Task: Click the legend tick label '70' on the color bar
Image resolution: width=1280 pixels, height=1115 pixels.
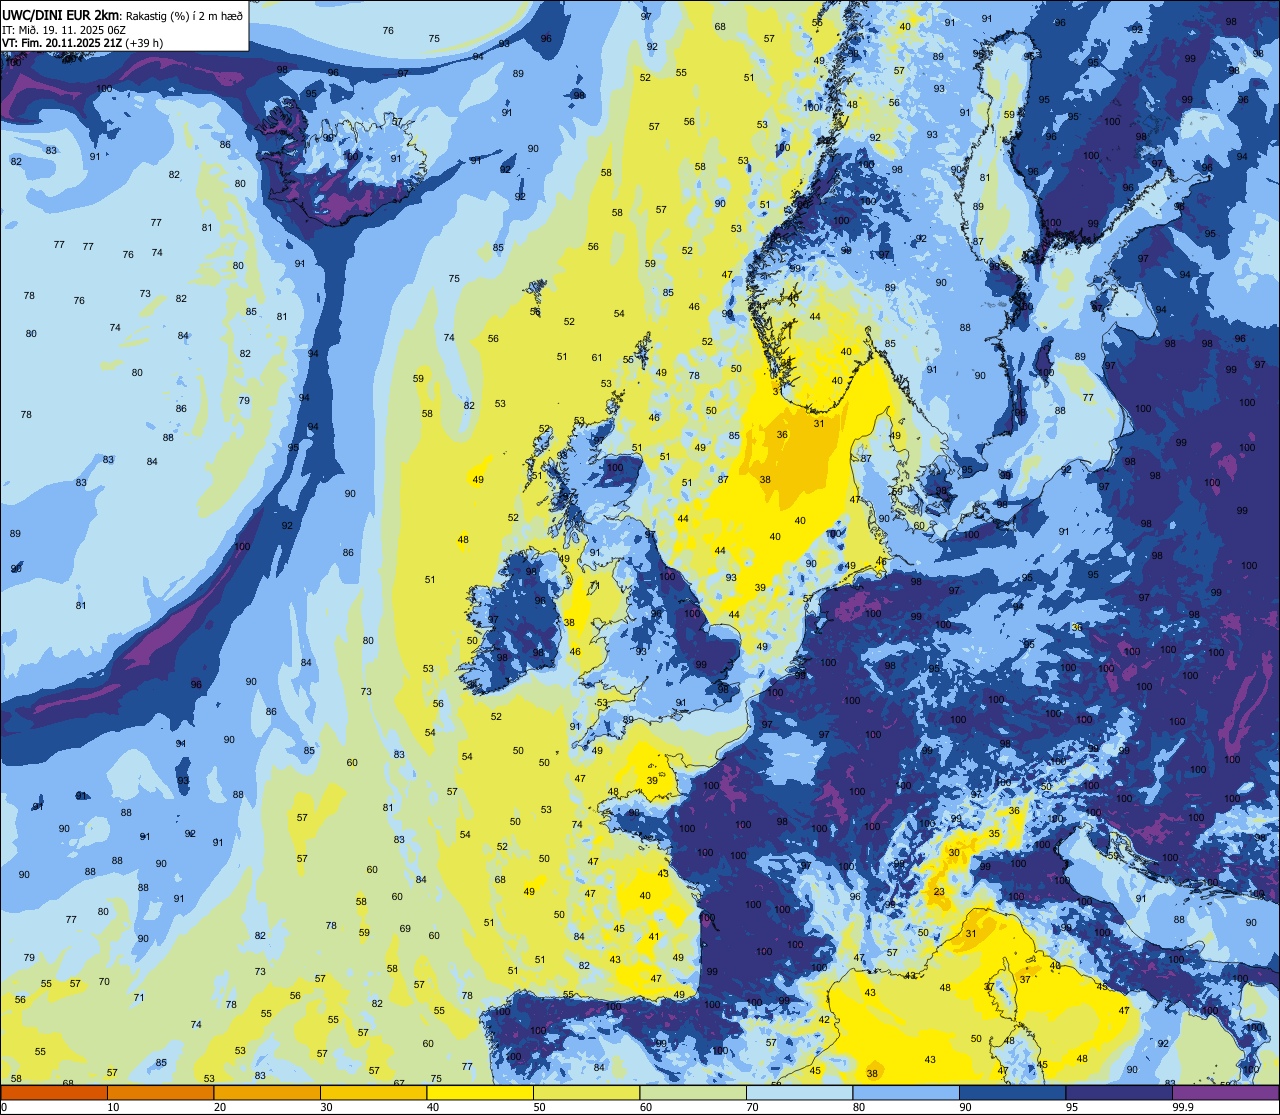Action: click(752, 1107)
